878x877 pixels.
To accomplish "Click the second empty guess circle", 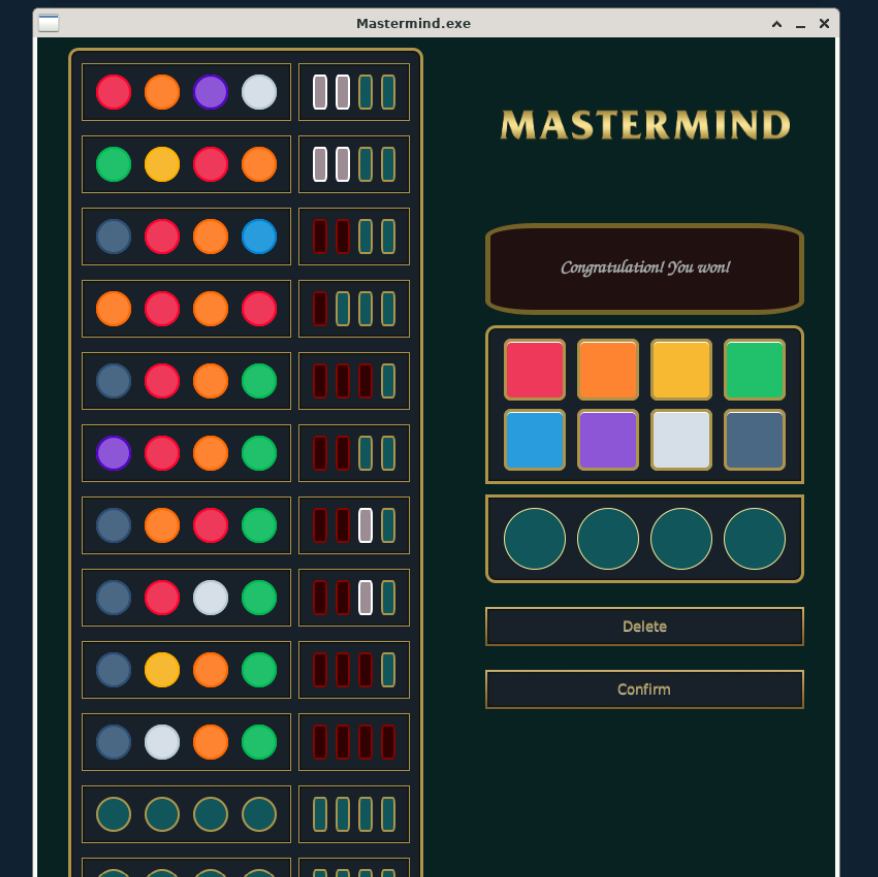I will pos(607,538).
